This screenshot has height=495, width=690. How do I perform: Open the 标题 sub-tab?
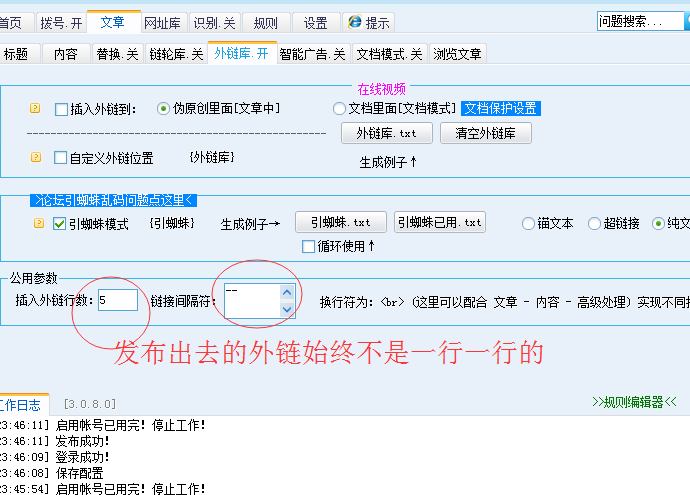point(19,54)
